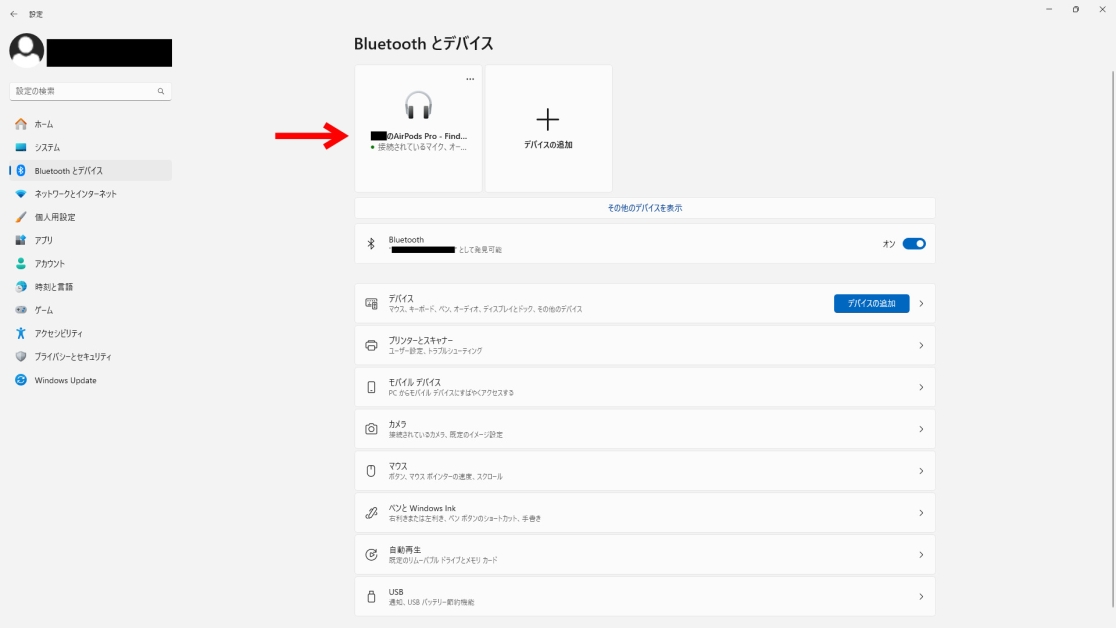Click the back arrow in settings title bar
Image resolution: width=1116 pixels, height=628 pixels.
click(13, 14)
